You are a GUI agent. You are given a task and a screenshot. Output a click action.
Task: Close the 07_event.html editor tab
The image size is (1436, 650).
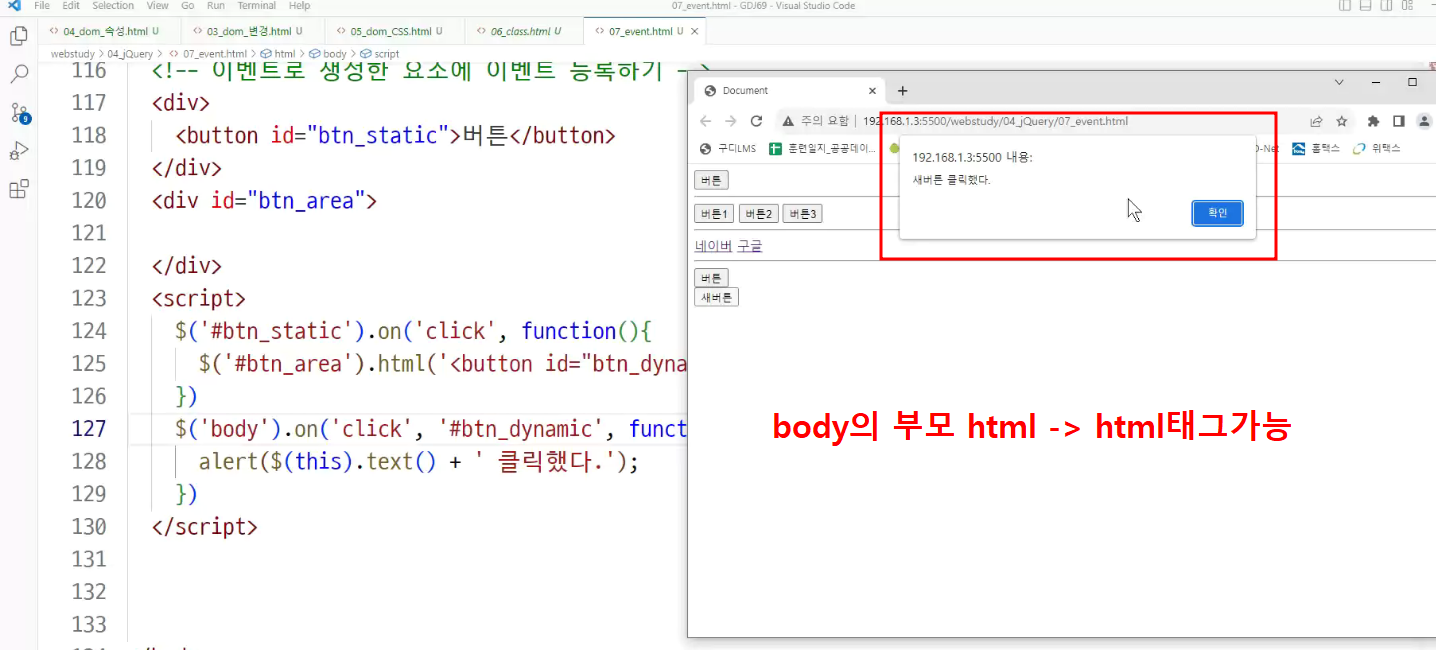(694, 31)
